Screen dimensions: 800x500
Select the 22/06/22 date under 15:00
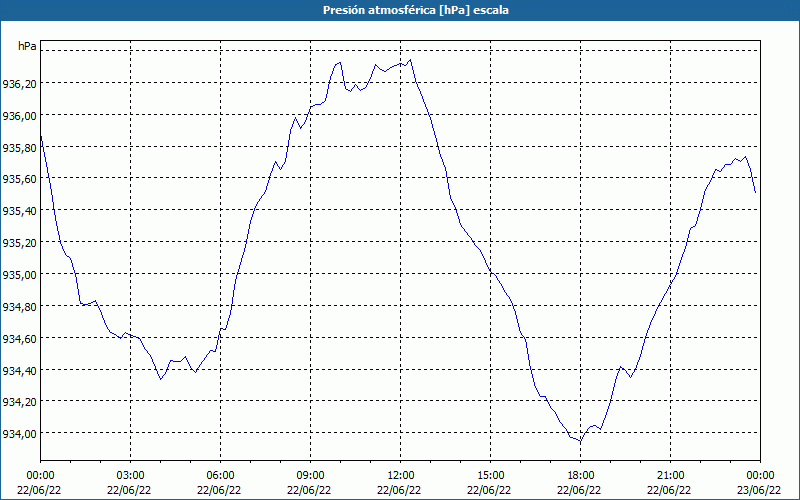(489, 490)
